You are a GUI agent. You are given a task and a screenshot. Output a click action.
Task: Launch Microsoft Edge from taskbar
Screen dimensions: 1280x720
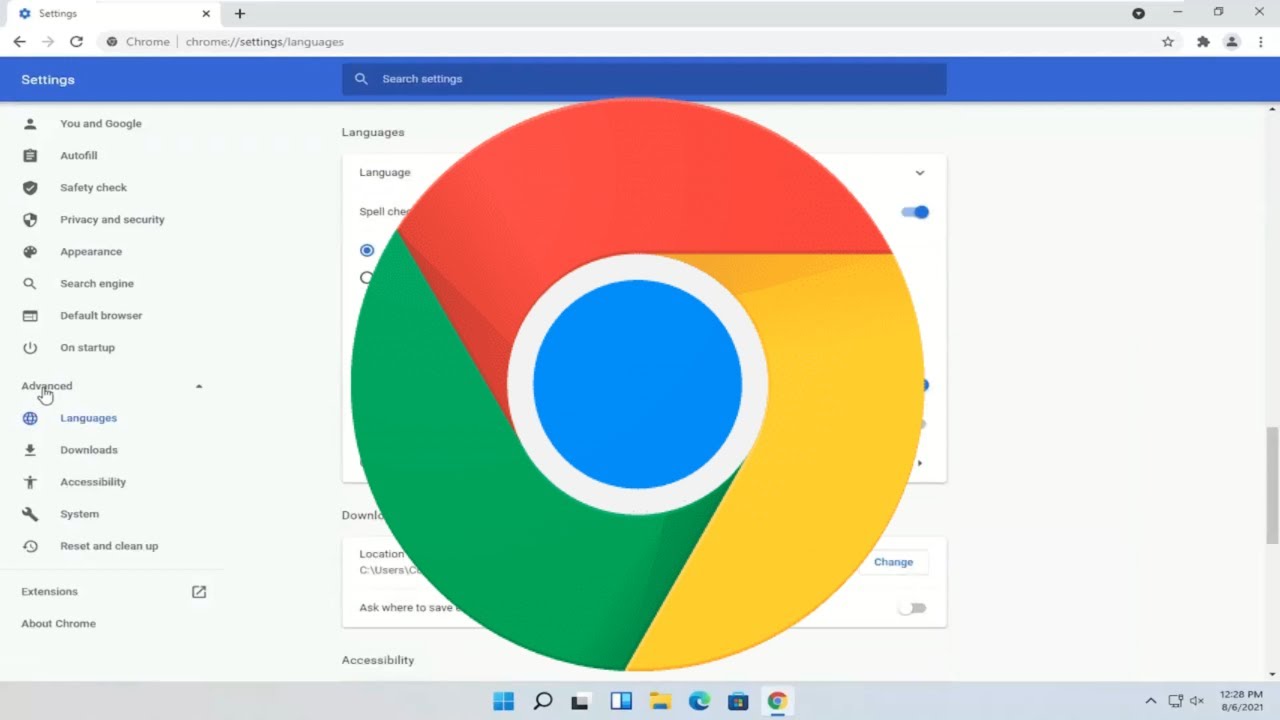(x=699, y=701)
